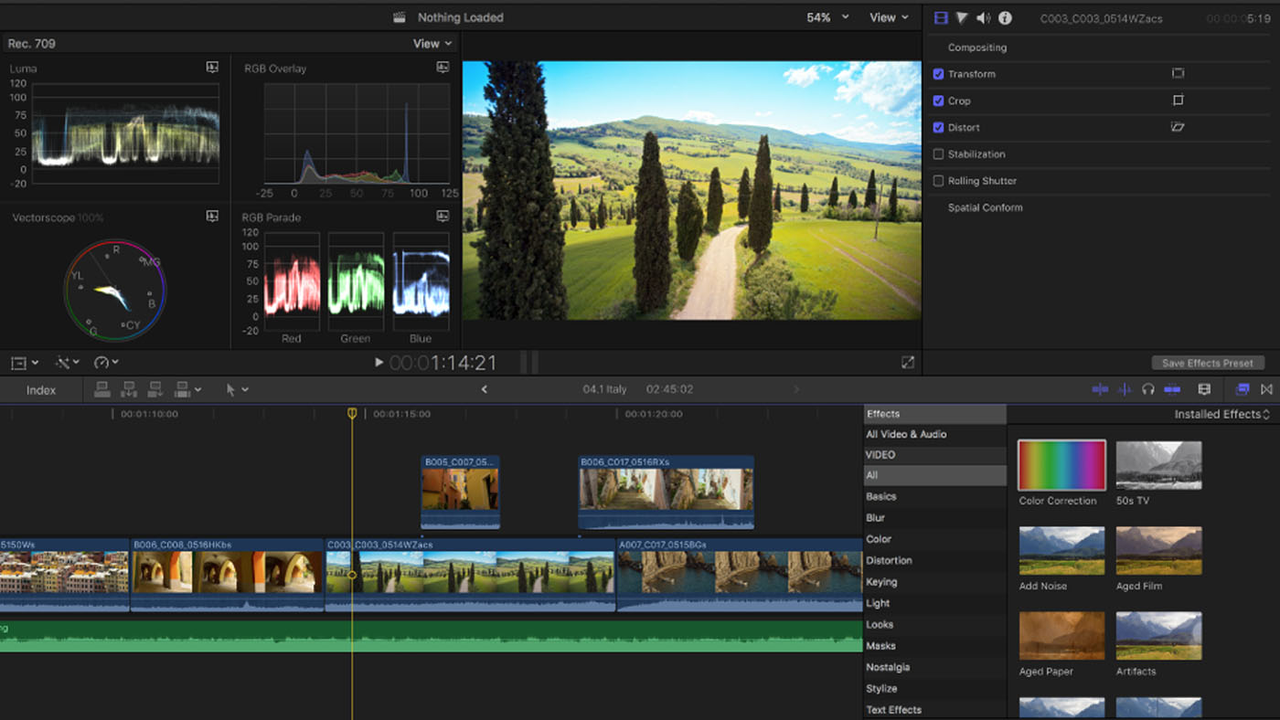
Task: Switch to the All Video & Audio category
Action: coord(906,434)
